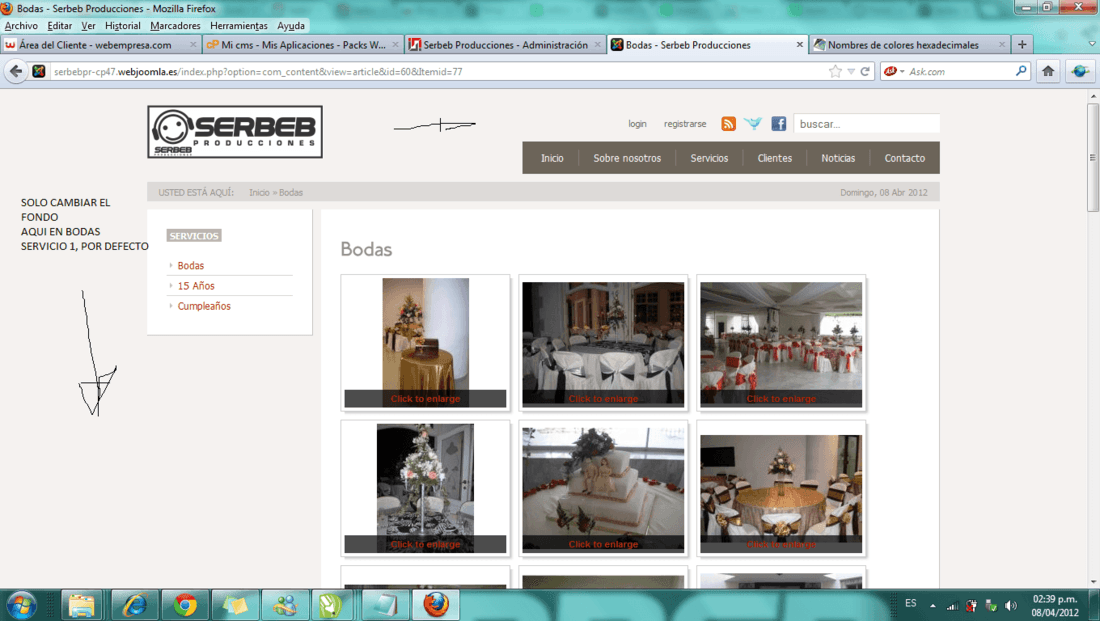Open Servicios navigation item
1100x621 pixels.
709,158
